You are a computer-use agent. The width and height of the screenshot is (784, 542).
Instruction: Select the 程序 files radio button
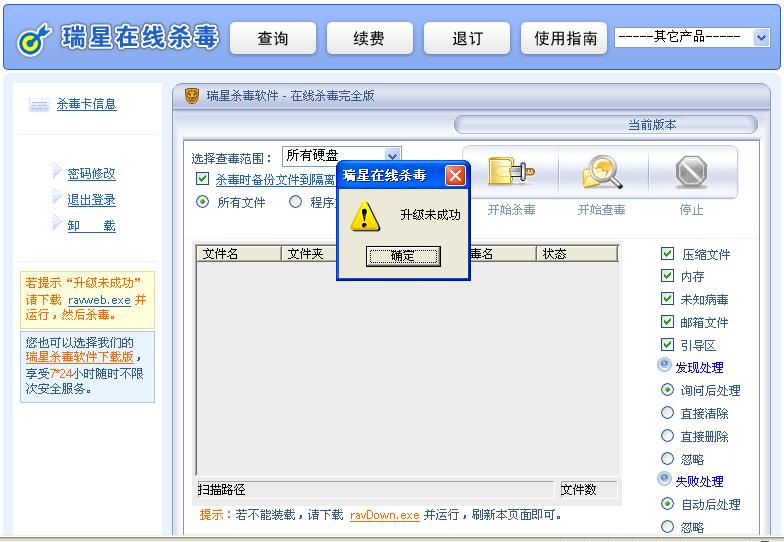[296, 202]
